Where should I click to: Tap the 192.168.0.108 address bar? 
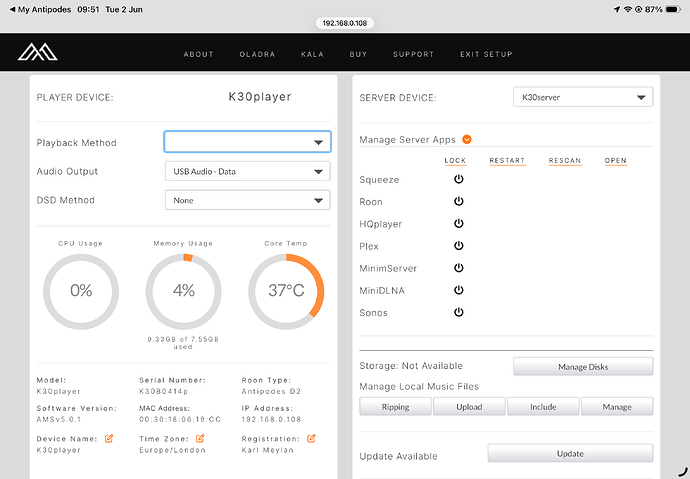pyautogui.click(x=345, y=23)
